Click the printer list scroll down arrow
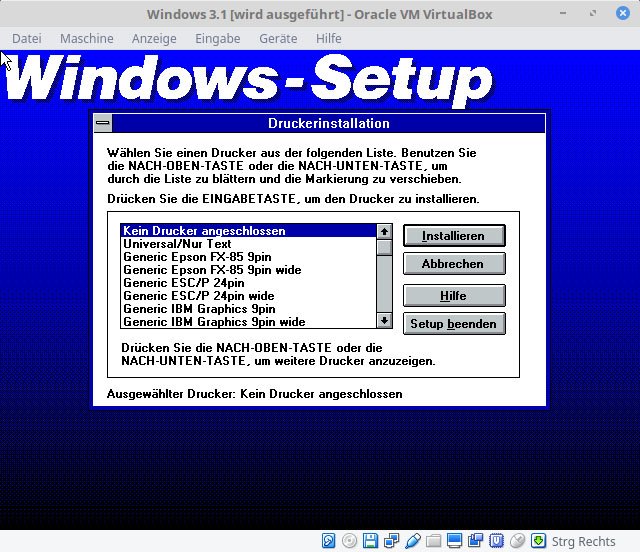Viewport: 640px width, 552px height. (x=384, y=321)
